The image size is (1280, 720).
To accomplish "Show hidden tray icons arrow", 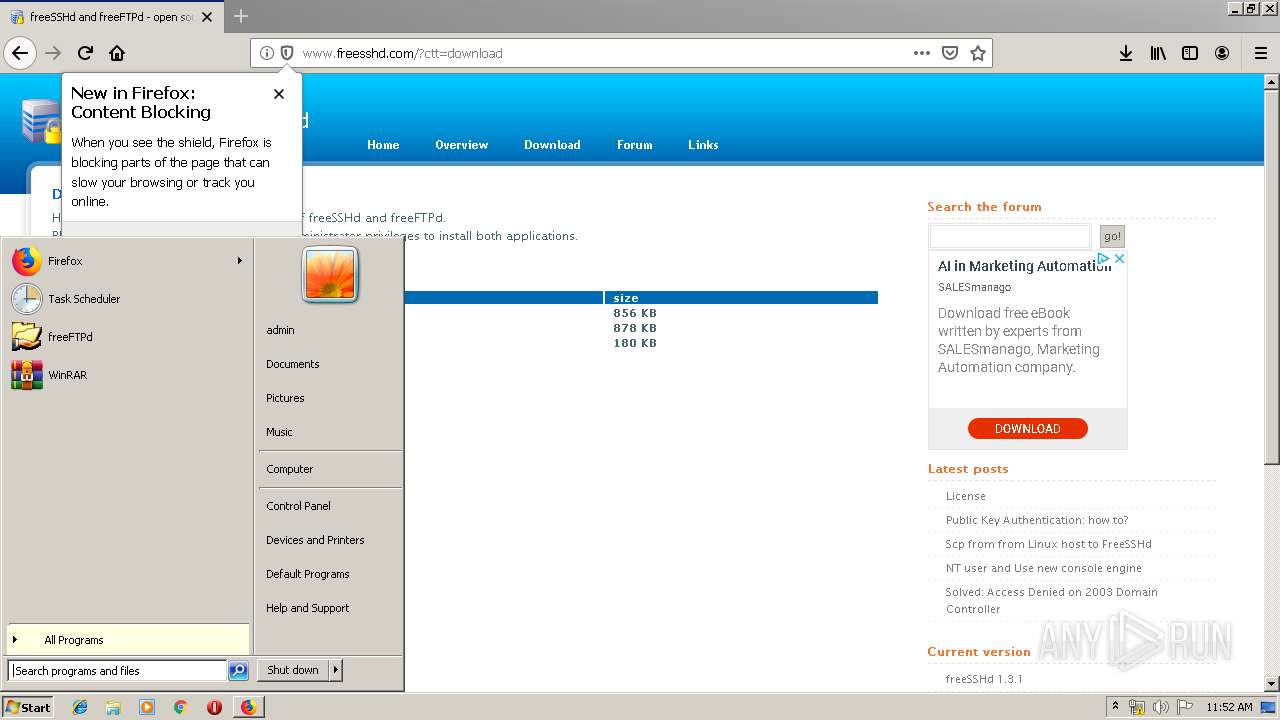I will tap(1115, 707).
